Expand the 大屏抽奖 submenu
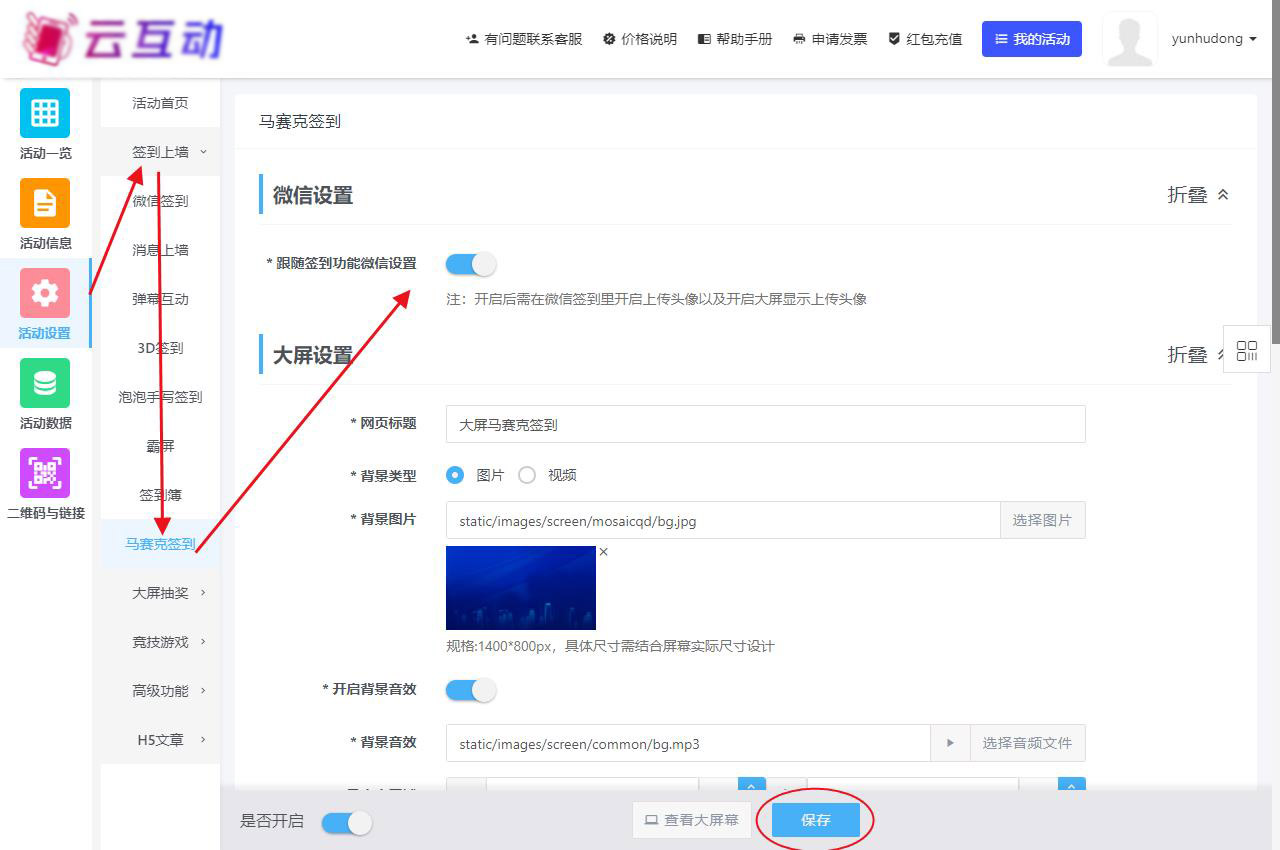This screenshot has width=1280, height=850. pos(168,593)
